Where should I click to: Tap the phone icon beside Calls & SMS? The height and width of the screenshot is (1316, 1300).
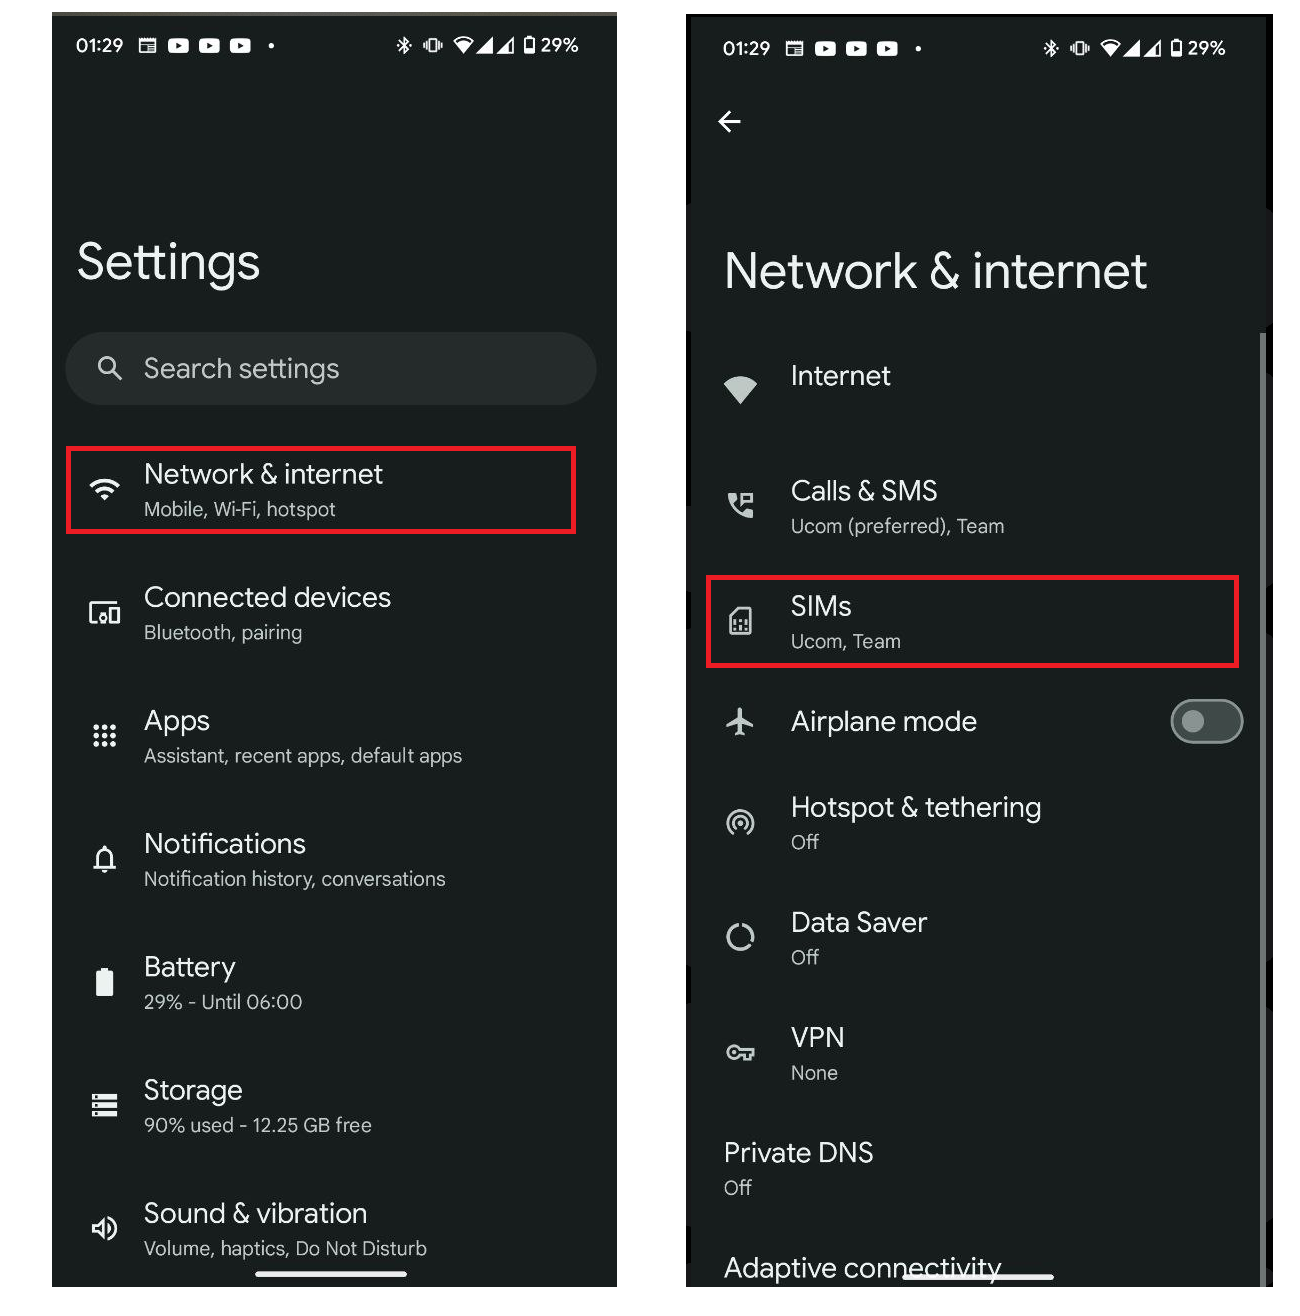click(740, 505)
